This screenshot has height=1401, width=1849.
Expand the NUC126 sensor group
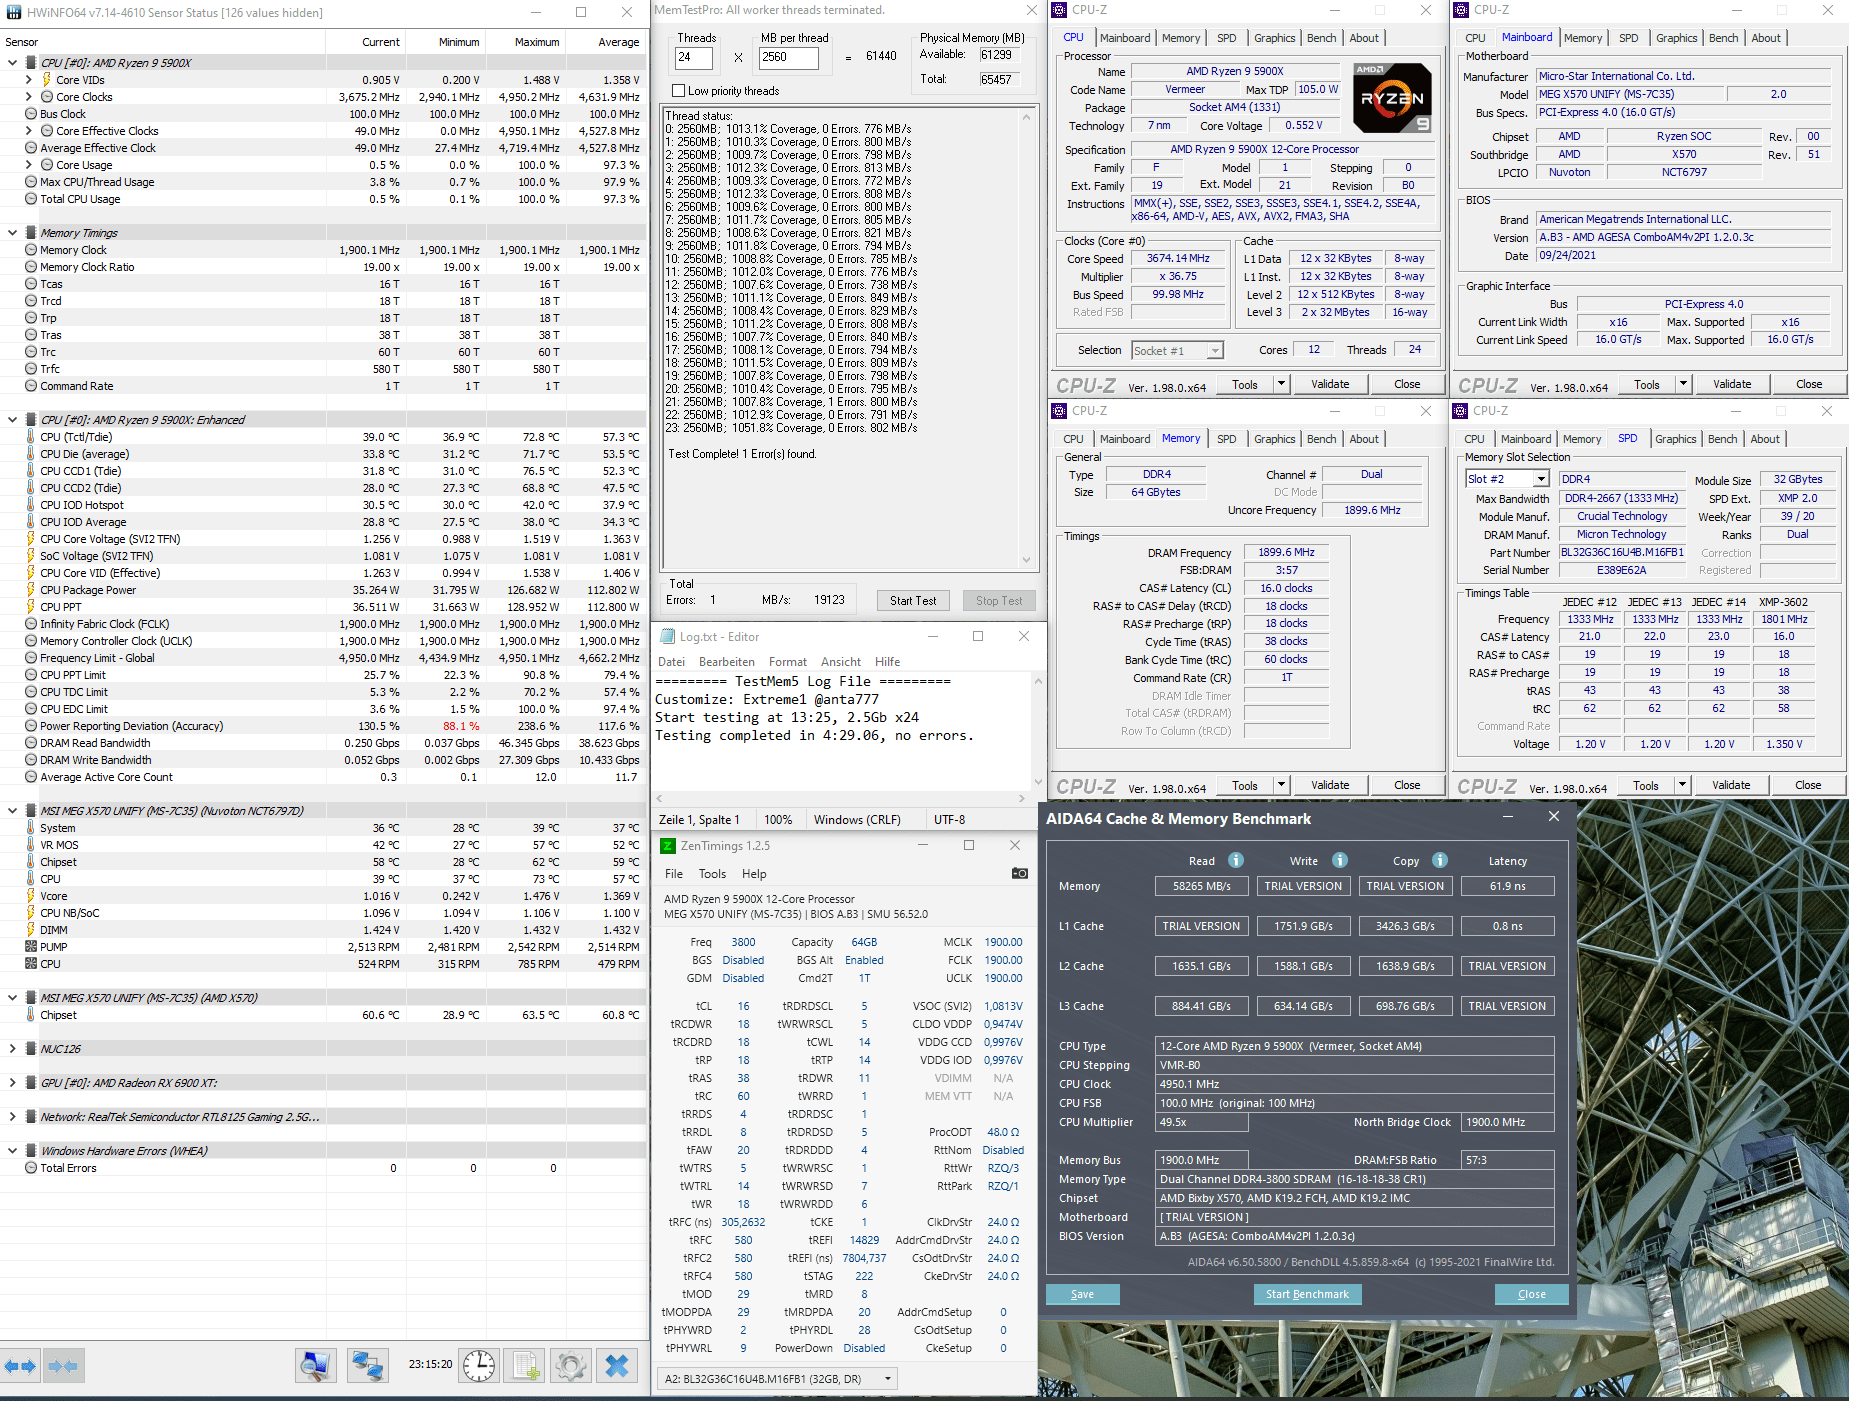(12, 1049)
